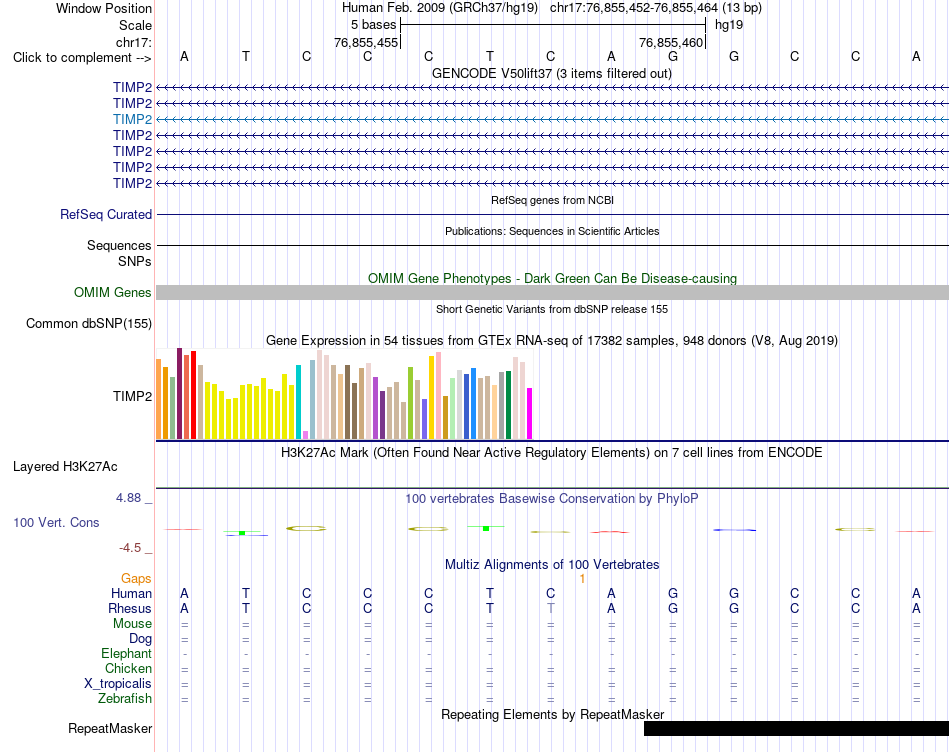
Task: Click the Rhesus species label
Action: 130,608
